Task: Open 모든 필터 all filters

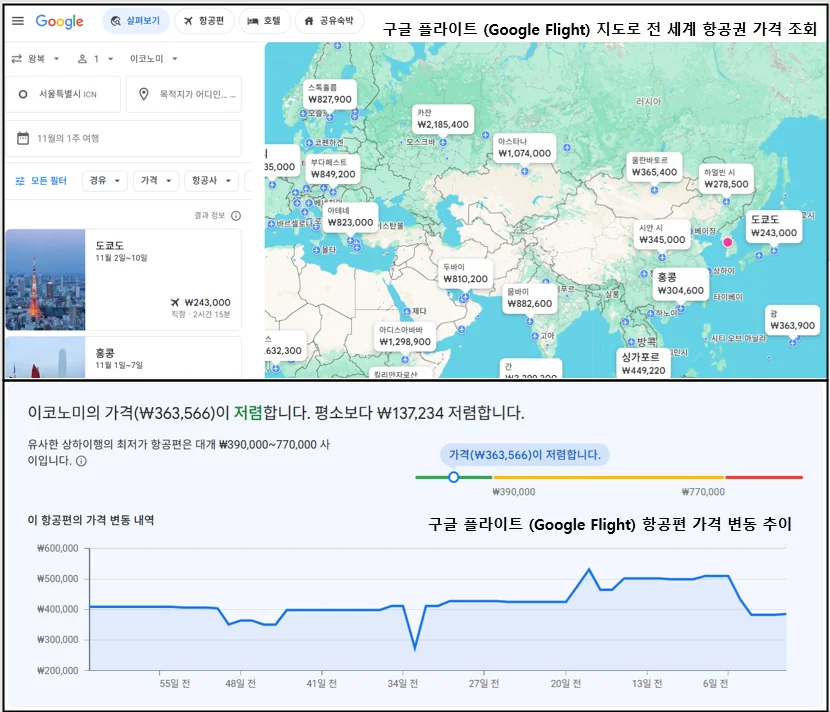Action: click(41, 181)
